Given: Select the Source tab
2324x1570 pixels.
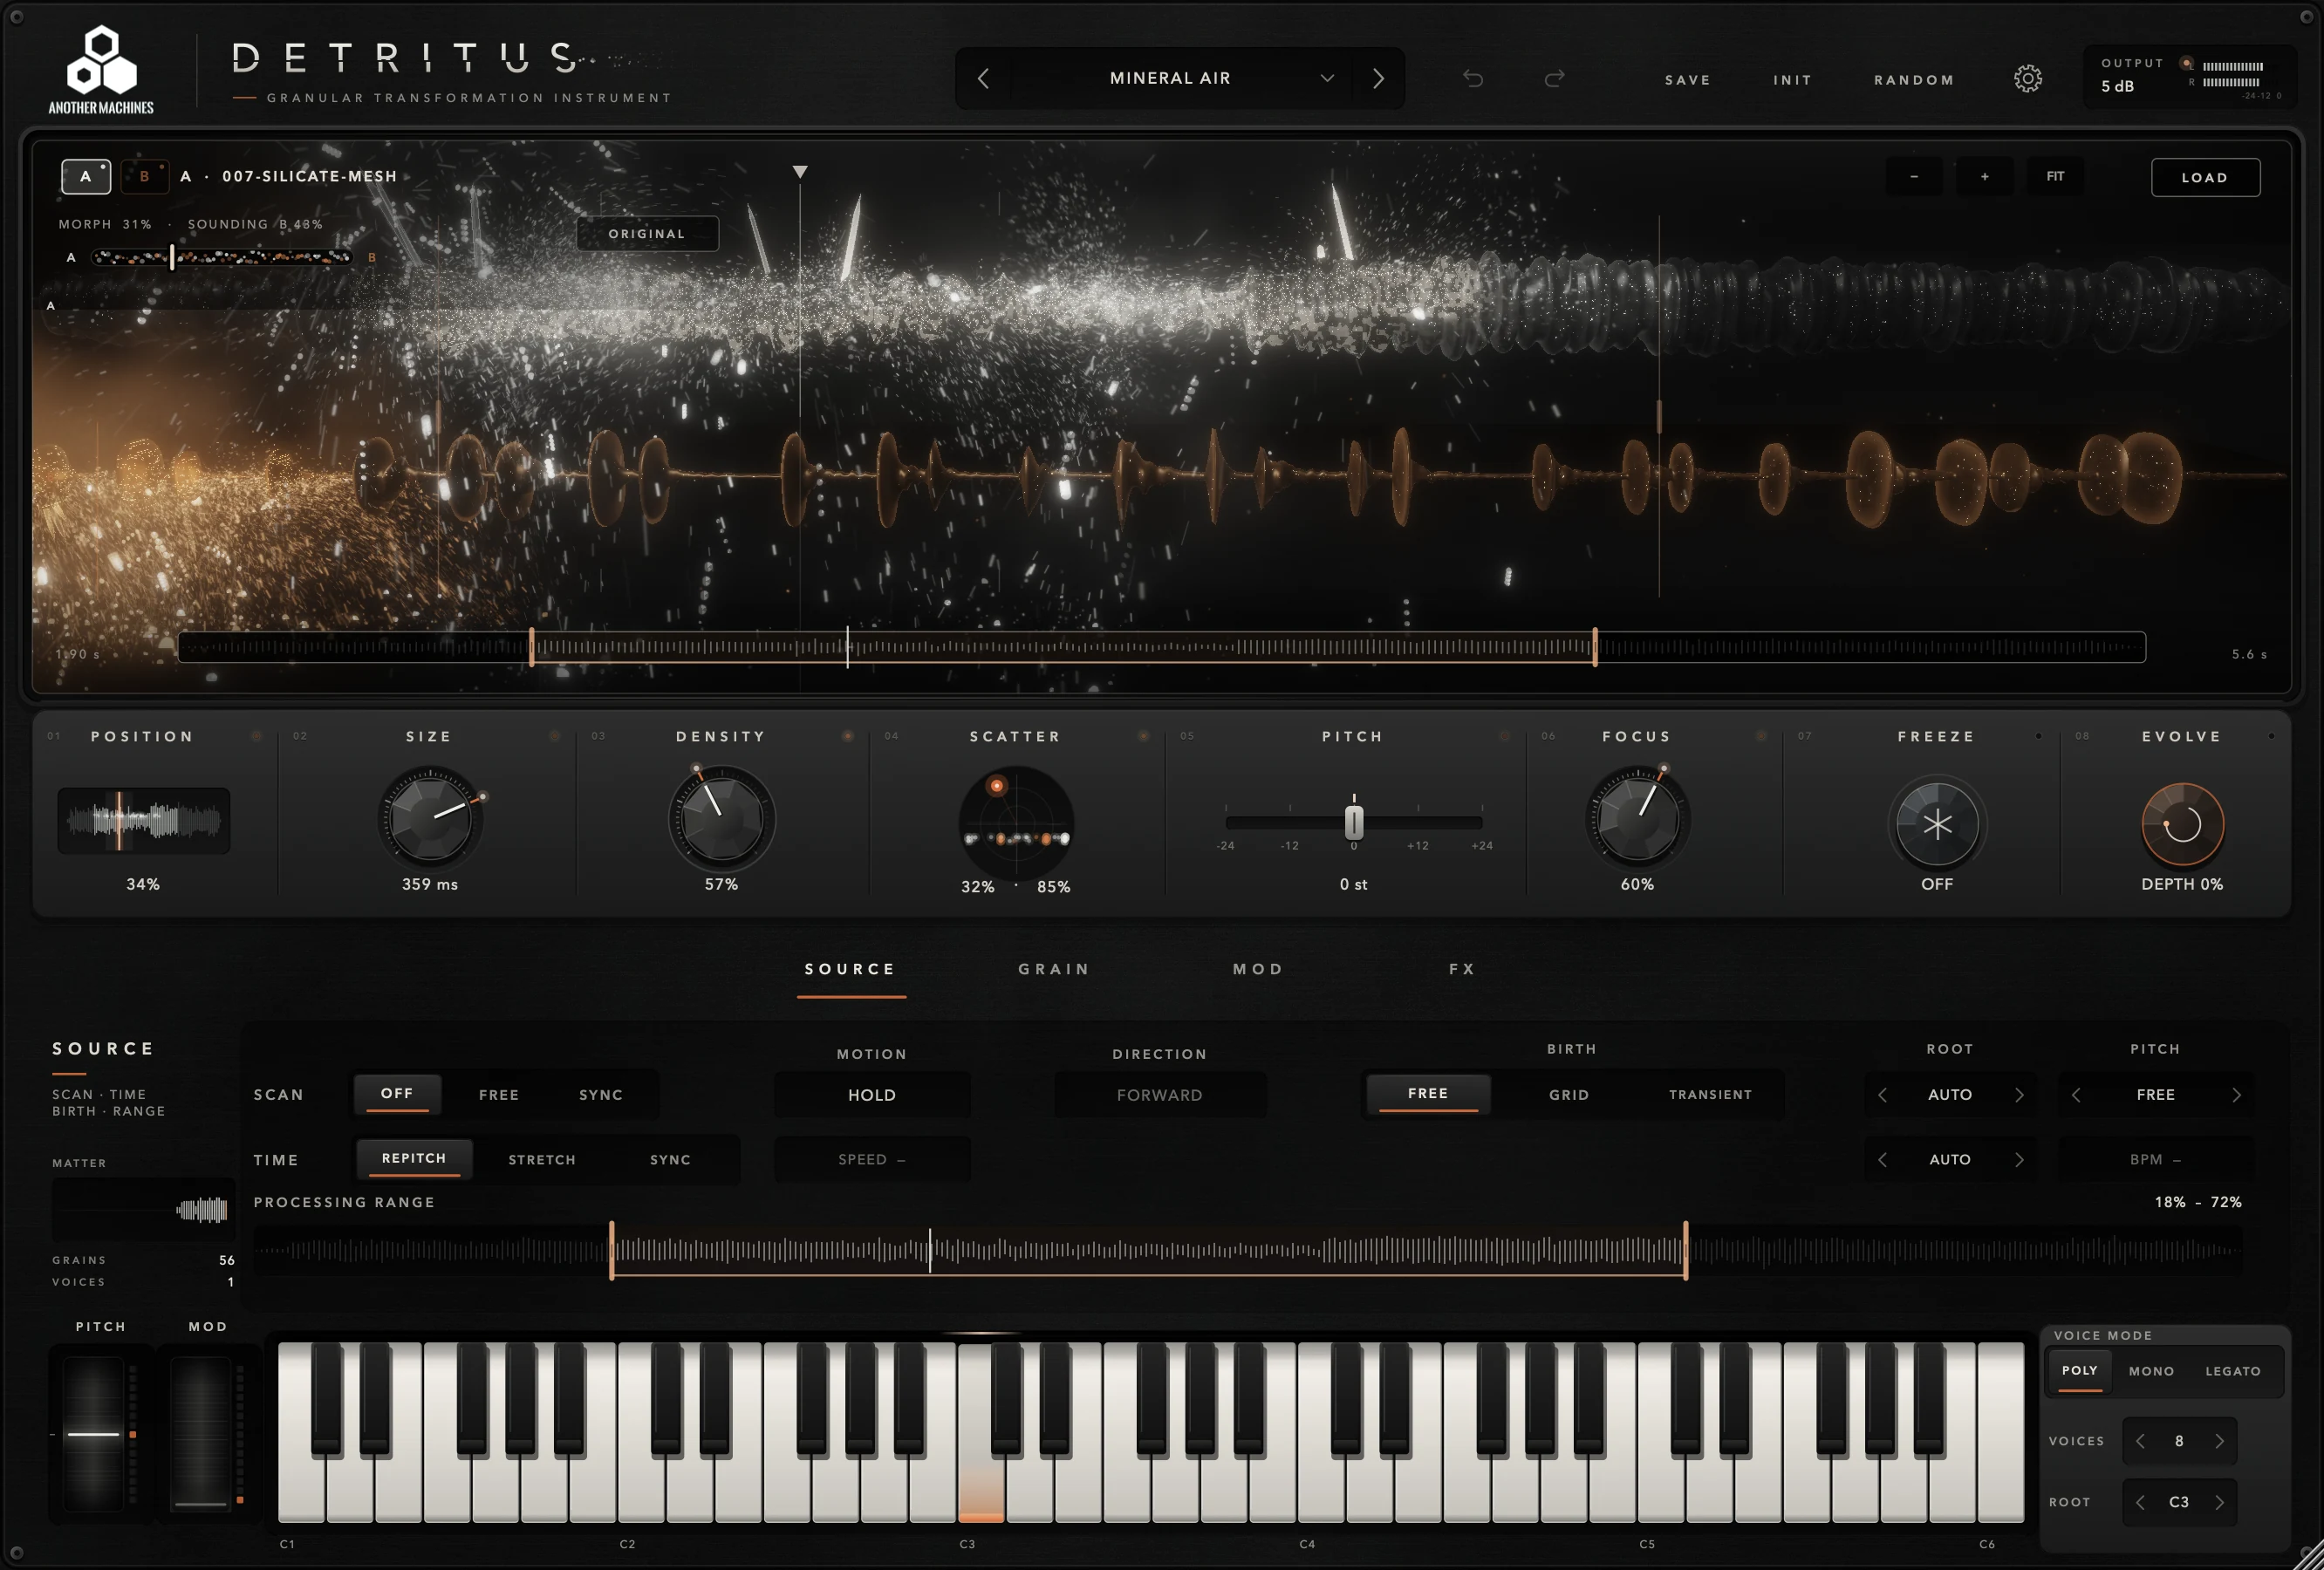Looking at the screenshot, I should (850, 969).
